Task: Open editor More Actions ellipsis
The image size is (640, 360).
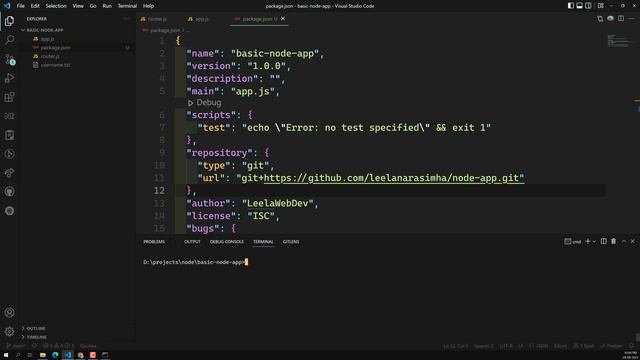Action: pyautogui.click(x=631, y=19)
